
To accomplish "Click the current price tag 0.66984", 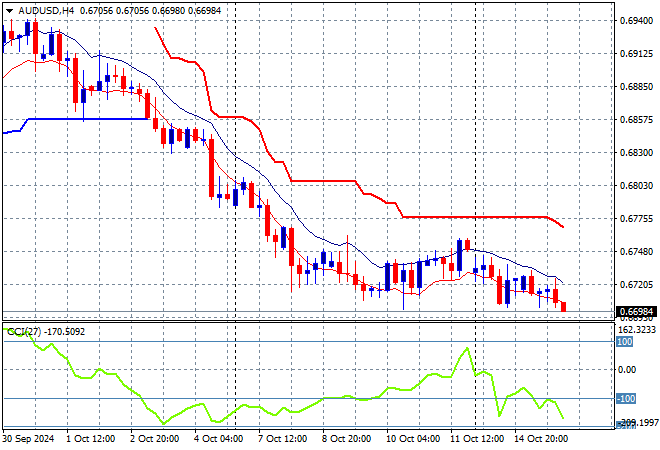I will click(636, 312).
